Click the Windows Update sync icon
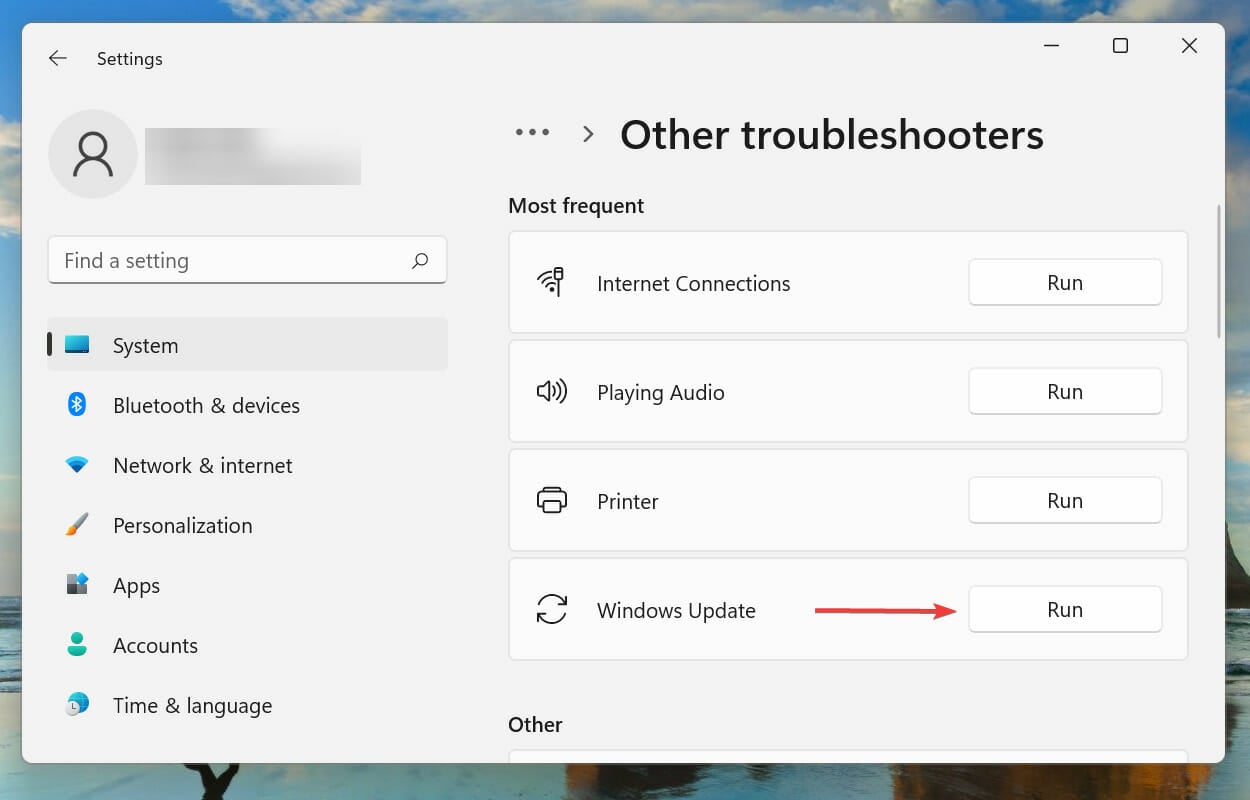Image resolution: width=1250 pixels, height=800 pixels. pos(551,610)
